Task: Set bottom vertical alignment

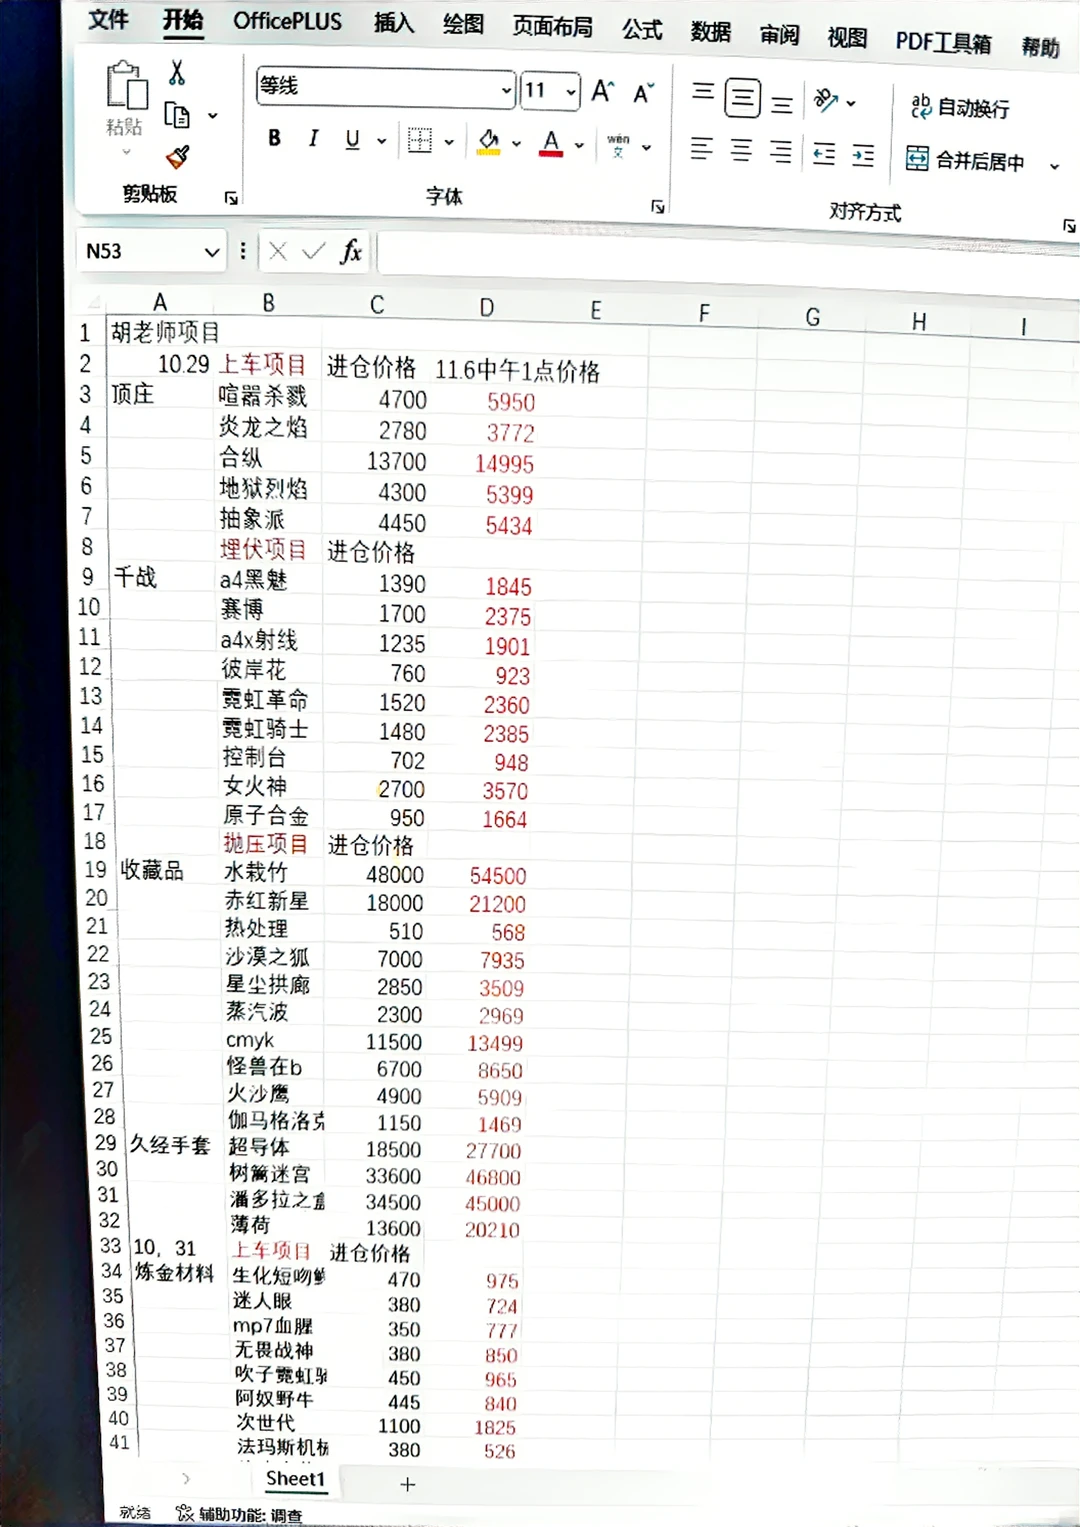Action: point(782,103)
